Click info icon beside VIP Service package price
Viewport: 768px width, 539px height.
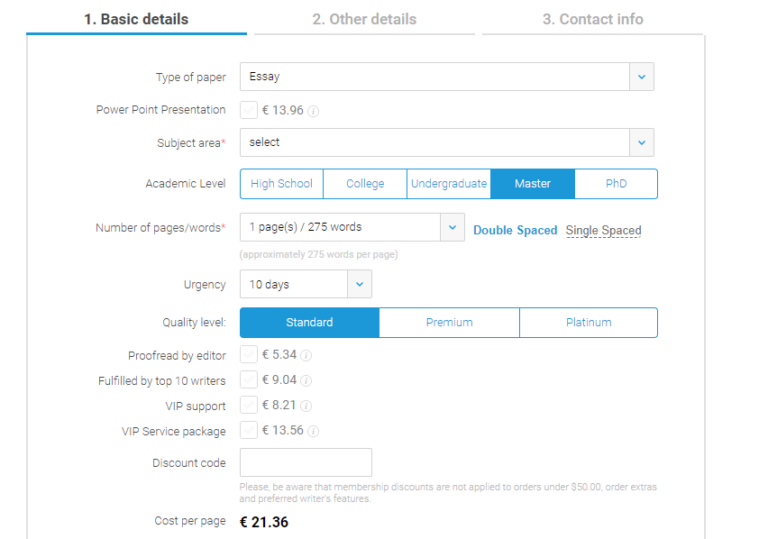pyautogui.click(x=313, y=432)
